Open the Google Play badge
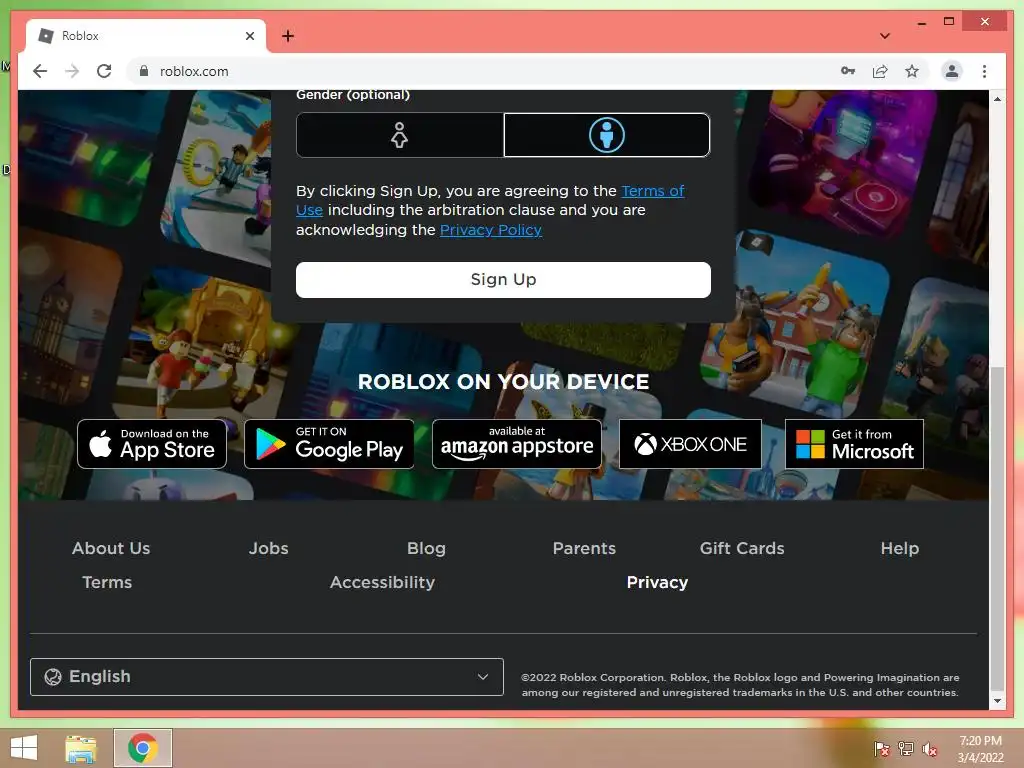Screen dimensions: 1024x768 click(328, 444)
